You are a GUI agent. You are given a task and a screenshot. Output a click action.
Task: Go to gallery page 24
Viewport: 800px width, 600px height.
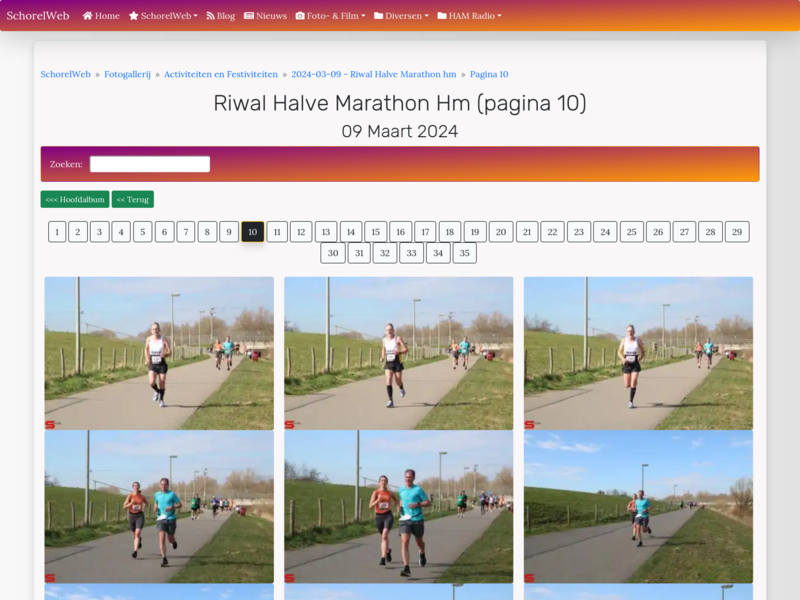point(605,232)
